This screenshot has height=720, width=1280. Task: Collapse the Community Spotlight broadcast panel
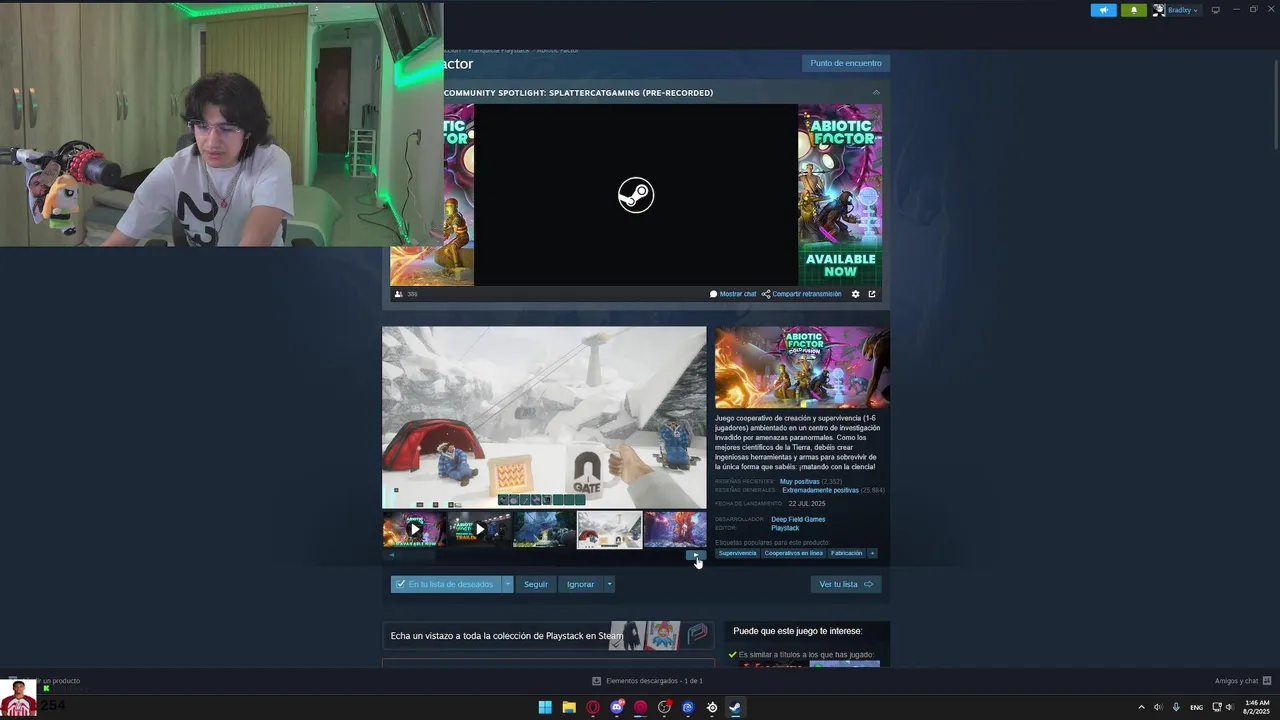876,93
